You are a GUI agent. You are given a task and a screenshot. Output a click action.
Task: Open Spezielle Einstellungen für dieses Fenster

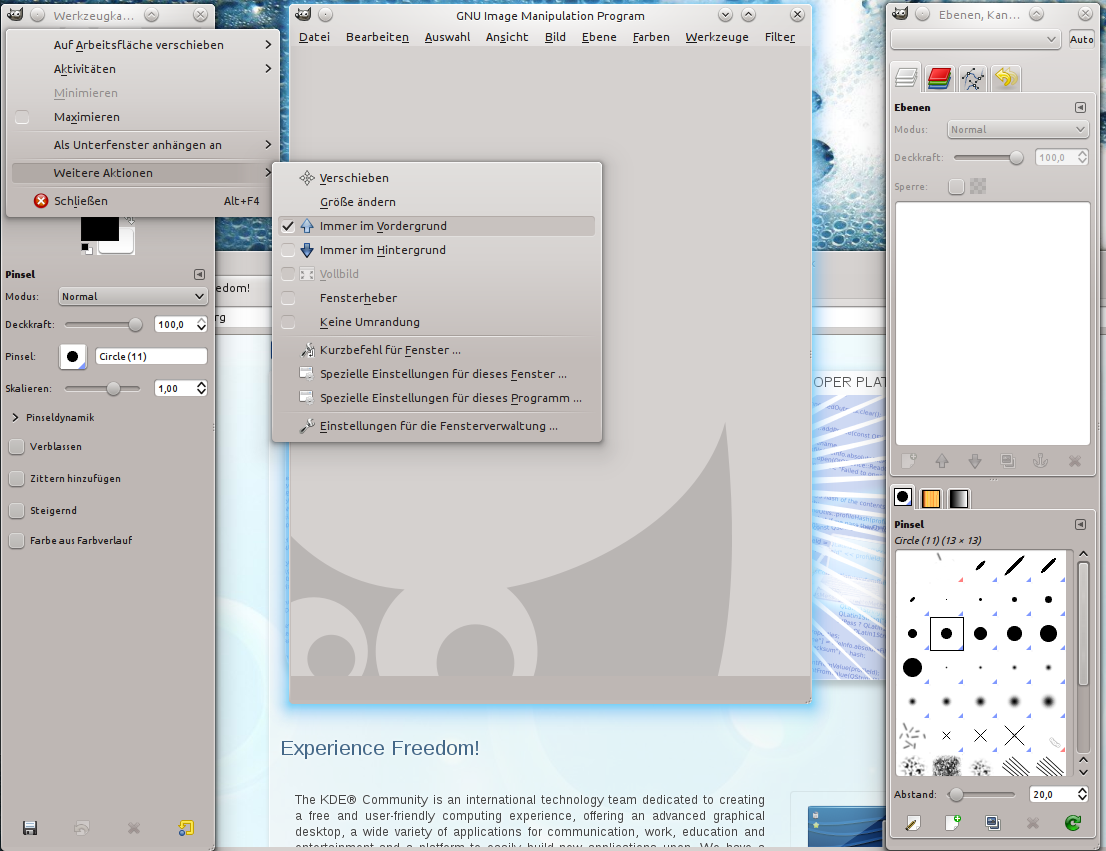coord(437,374)
